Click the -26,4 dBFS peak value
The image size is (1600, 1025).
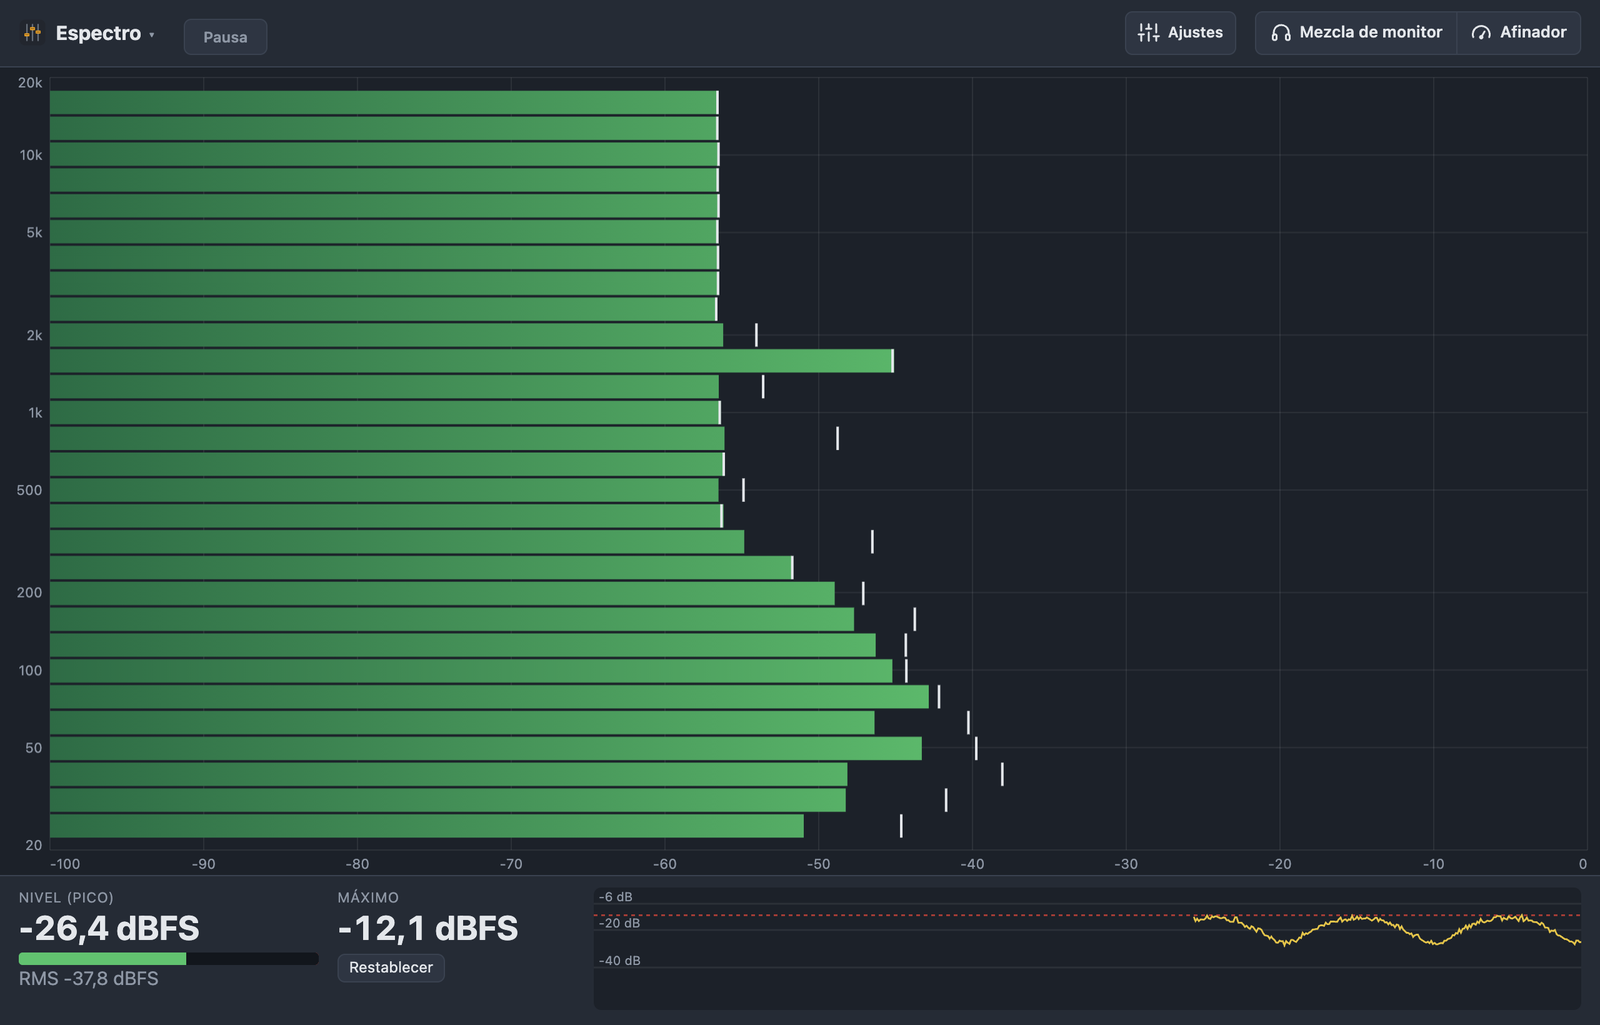tap(109, 928)
